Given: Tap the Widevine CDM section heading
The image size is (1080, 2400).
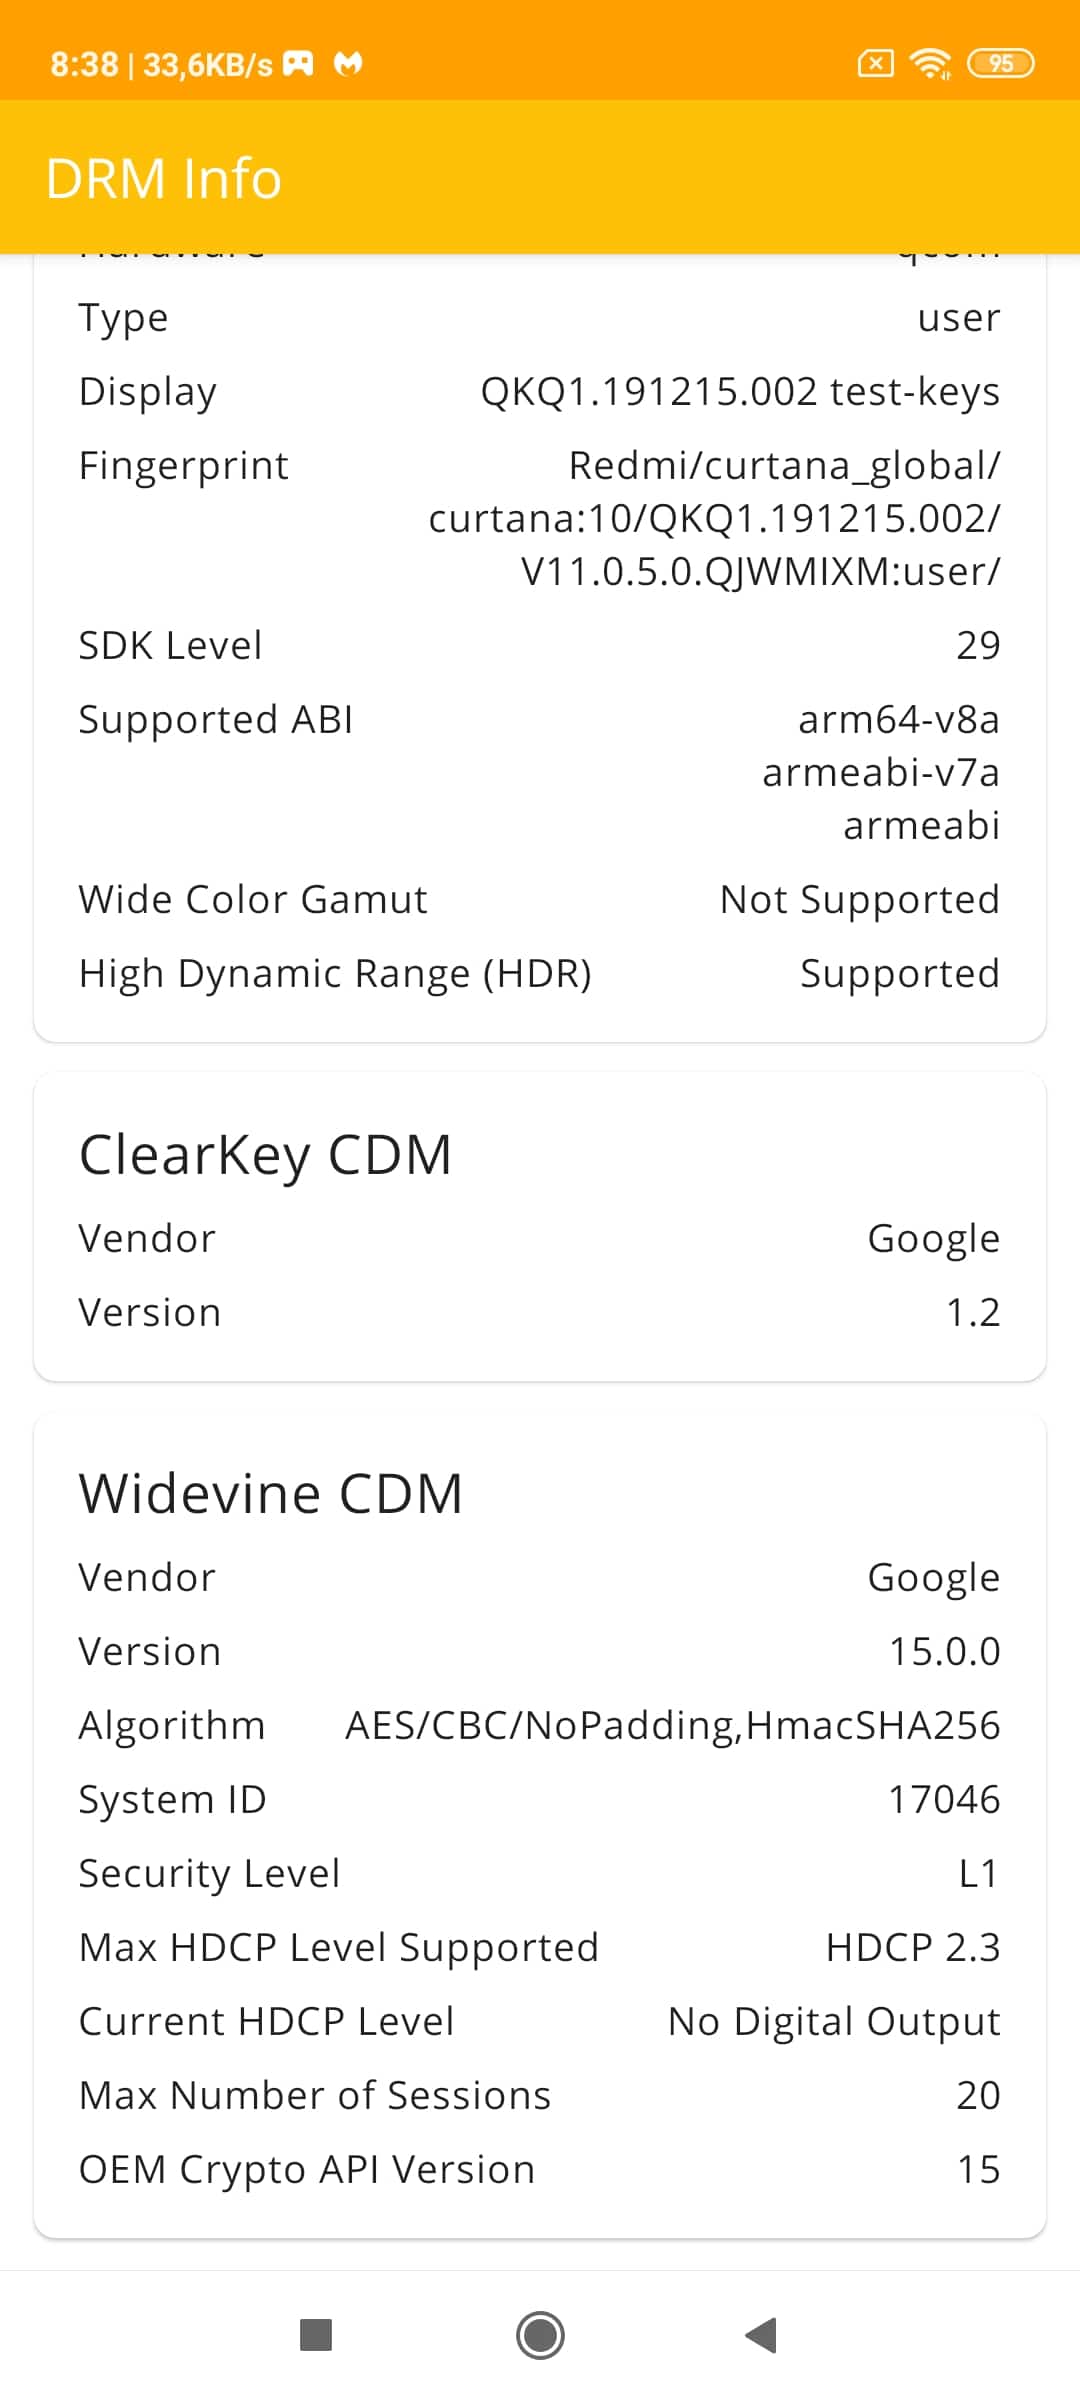Looking at the screenshot, I should tap(271, 1493).
